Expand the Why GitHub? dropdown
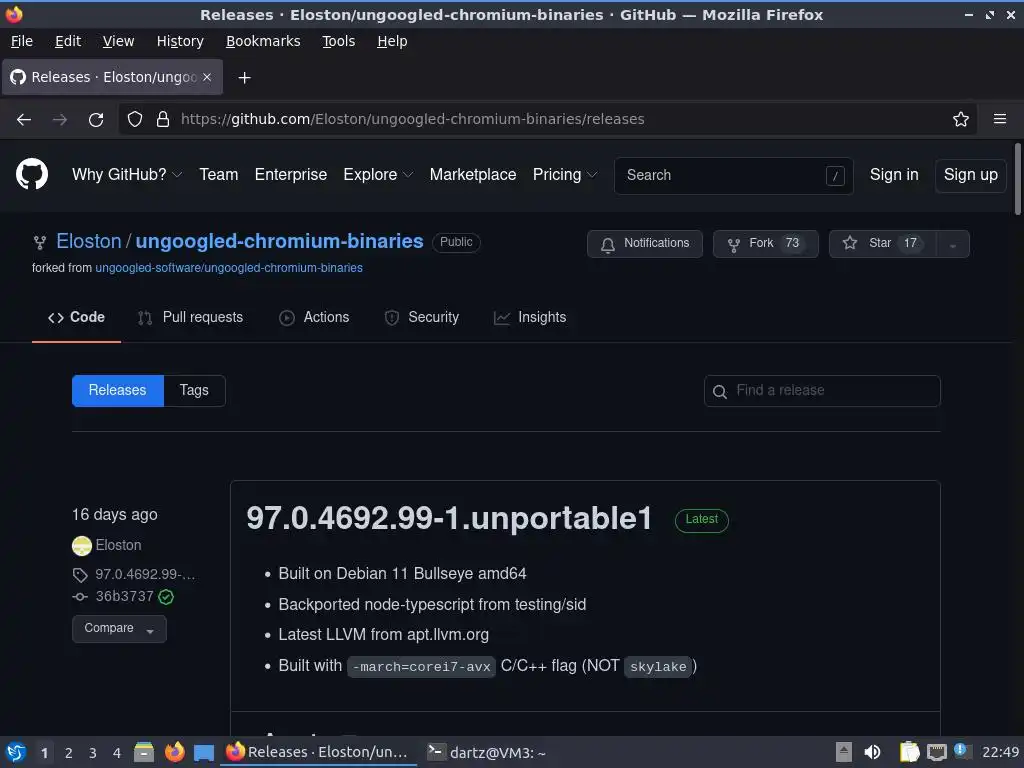The width and height of the screenshot is (1024, 768). (x=127, y=174)
